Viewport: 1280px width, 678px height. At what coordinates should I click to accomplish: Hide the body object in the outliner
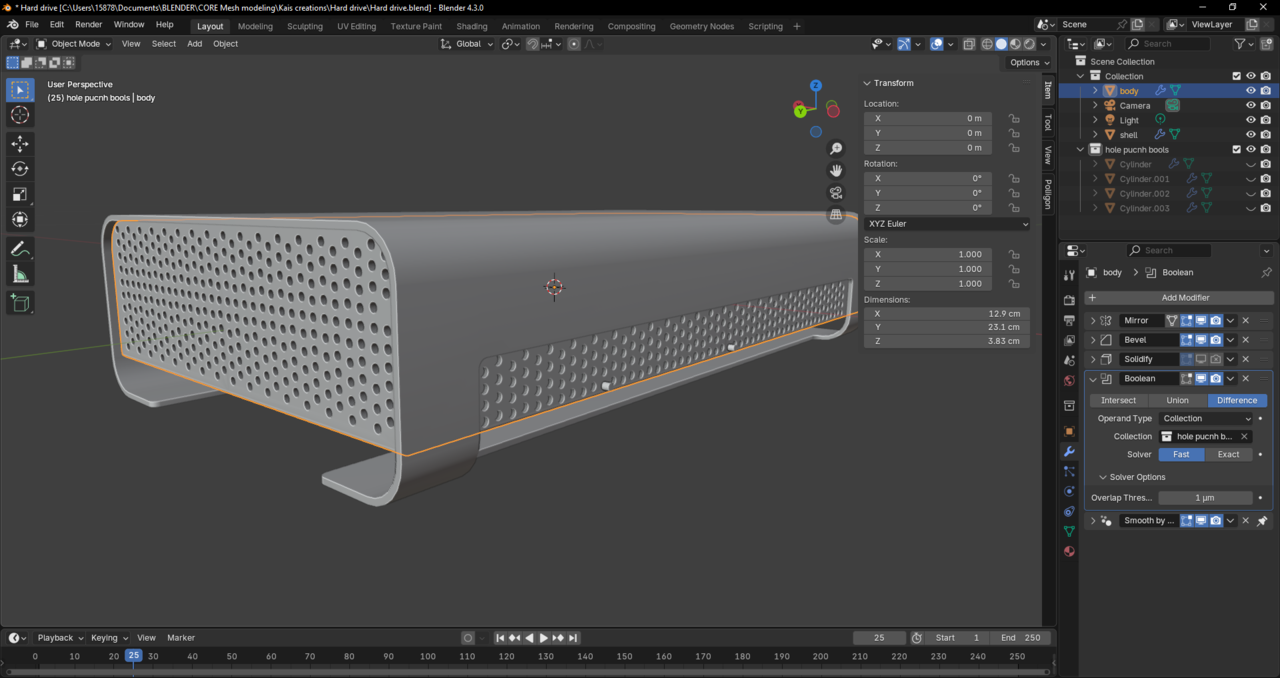1250,91
